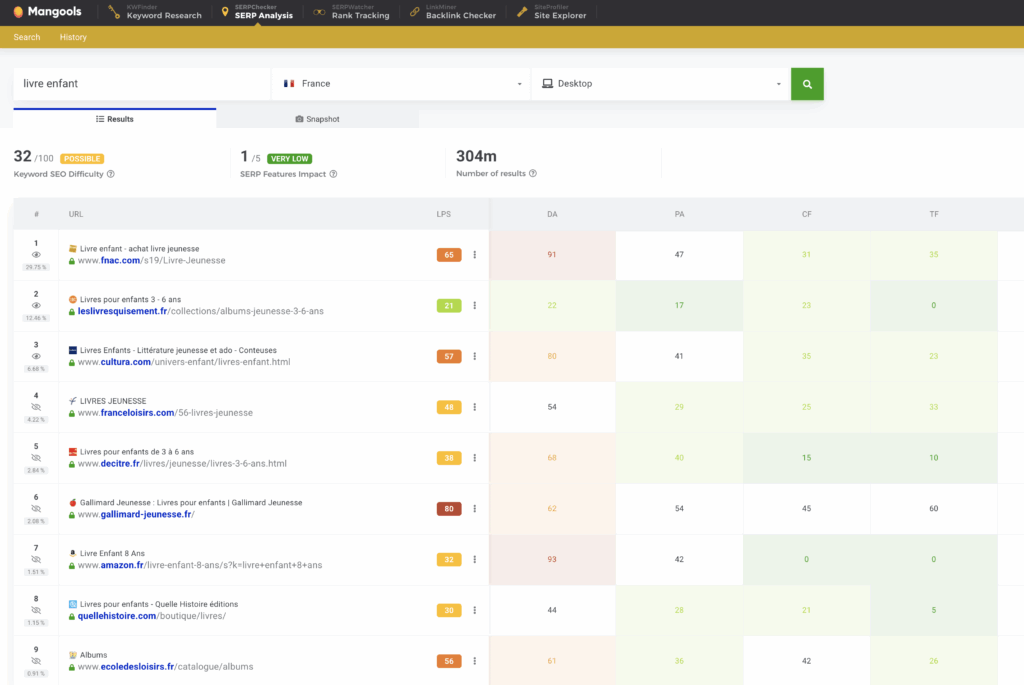The image size is (1024, 685).
Task: Click the Gallimard Jeunesse favicon in row 6
Action: tap(72, 503)
